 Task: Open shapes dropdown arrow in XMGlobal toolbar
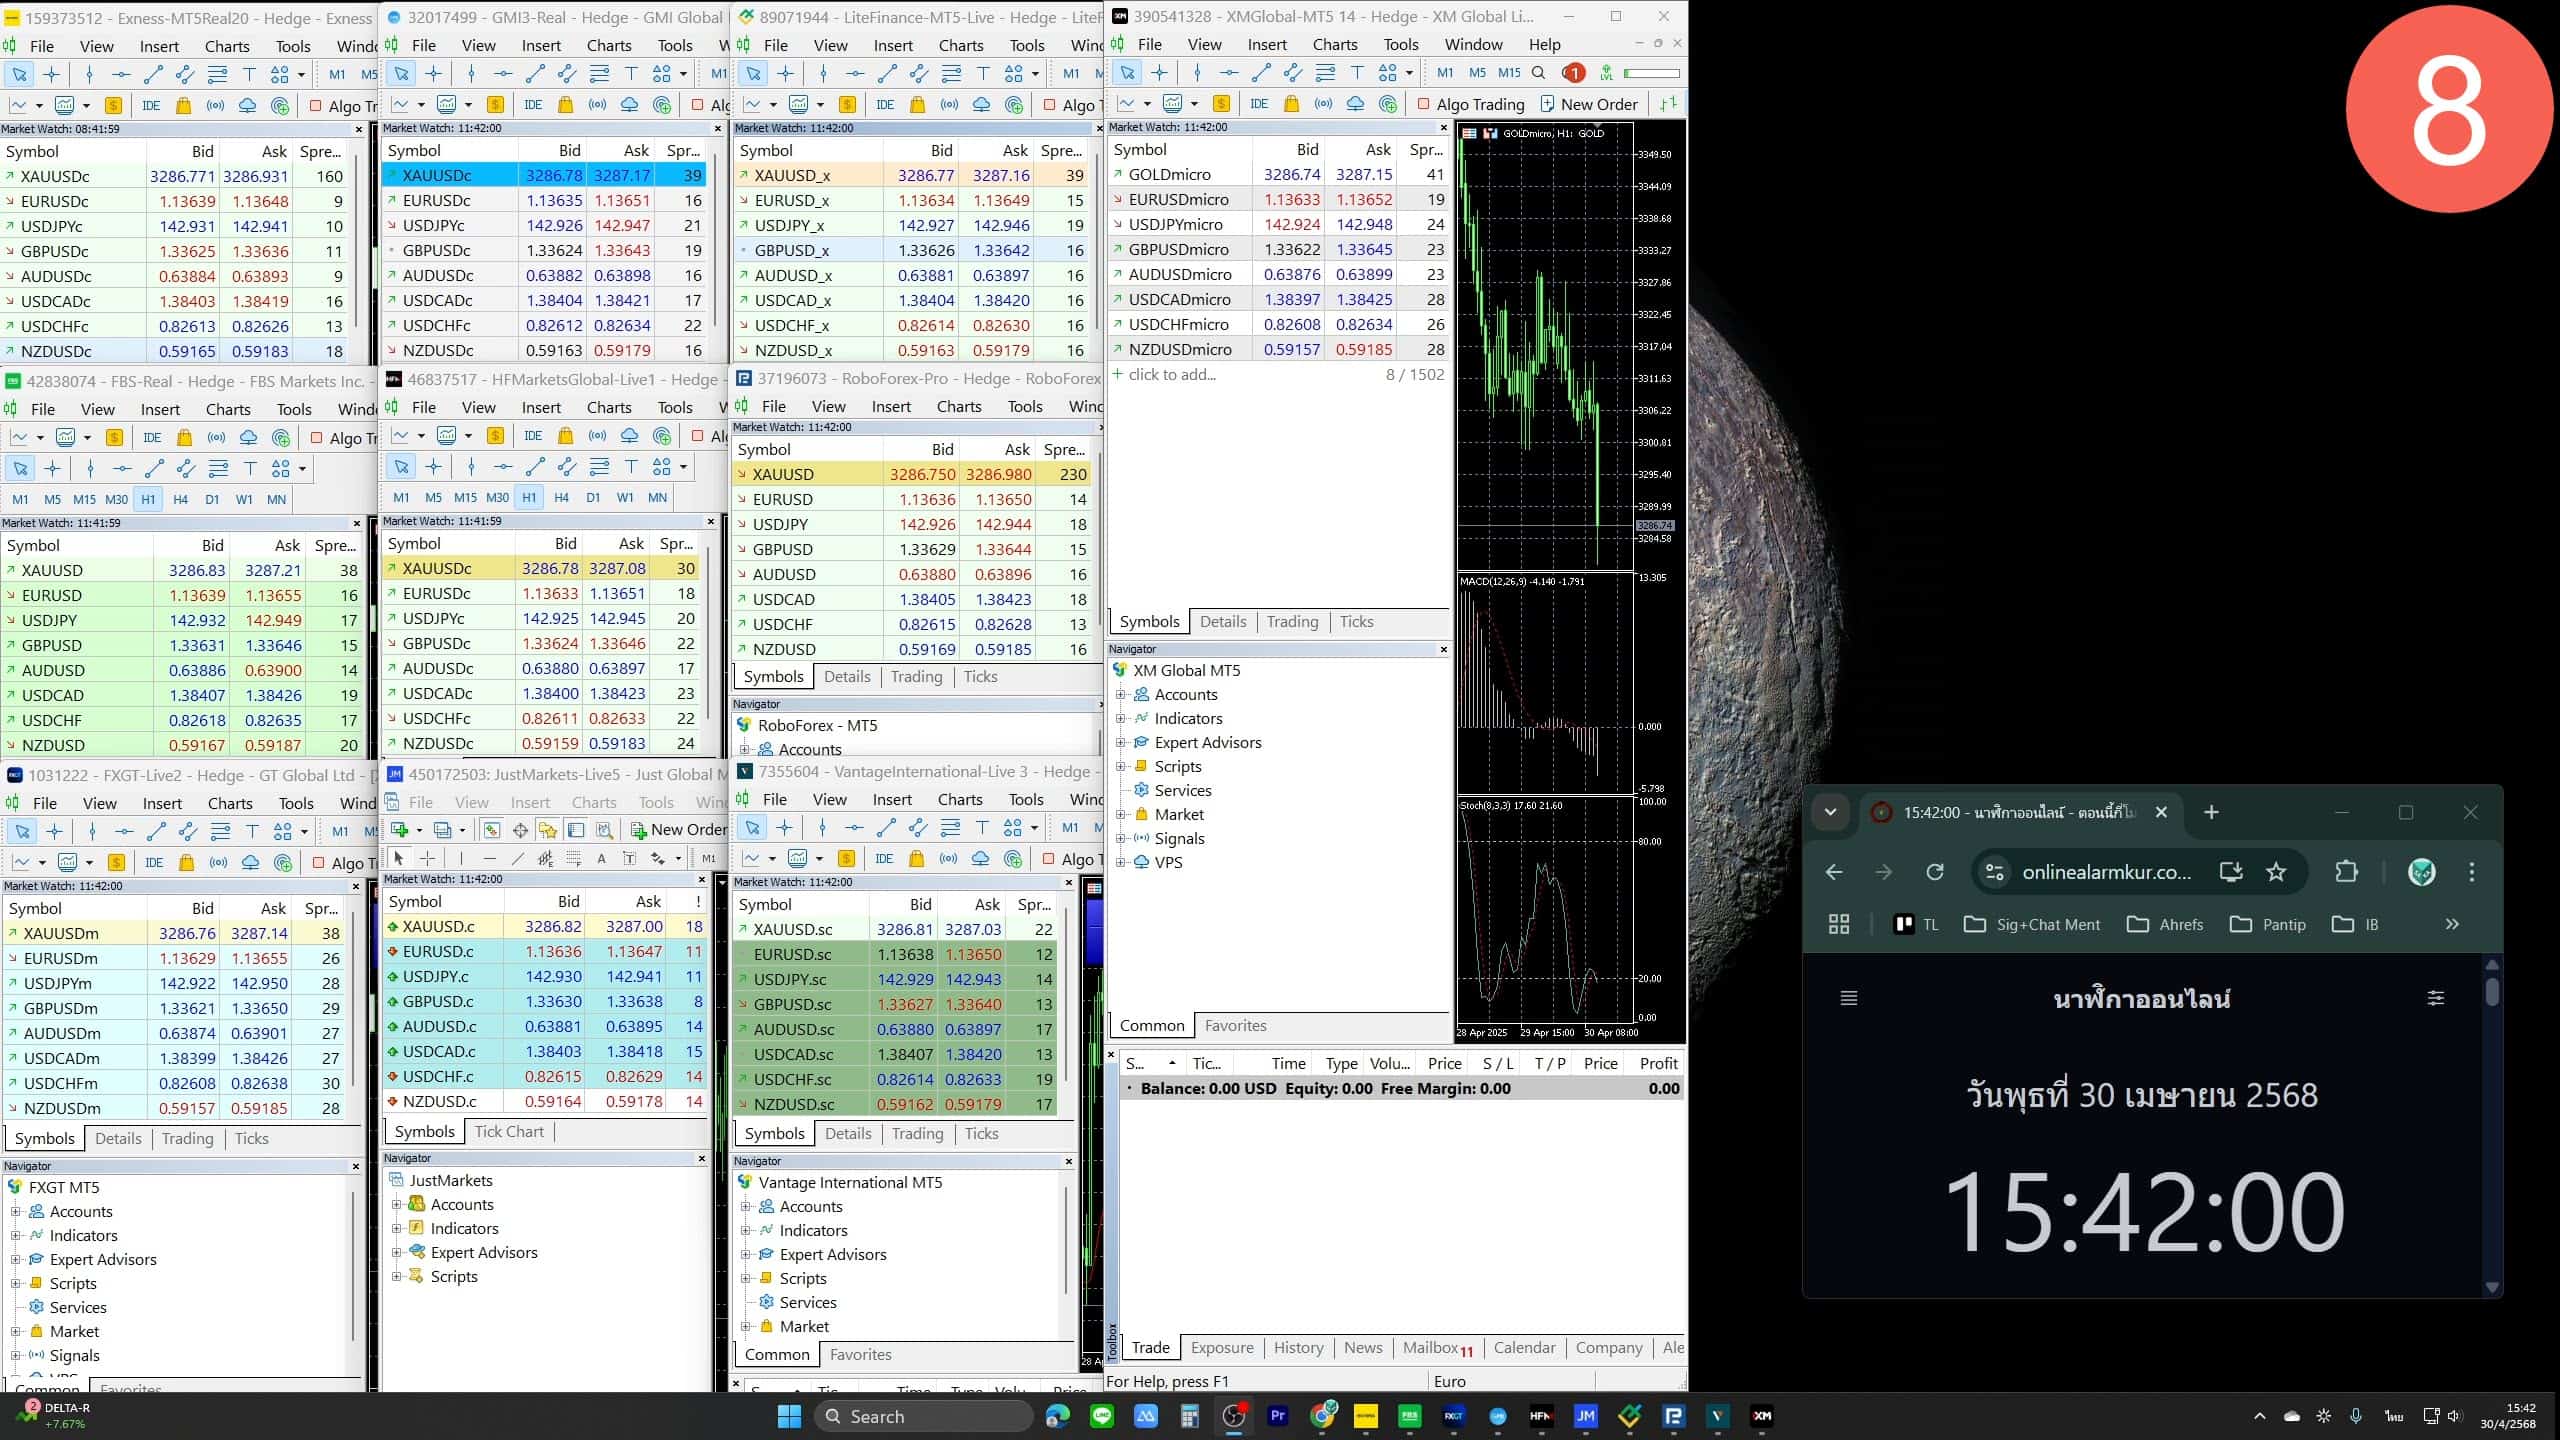pos(1409,73)
